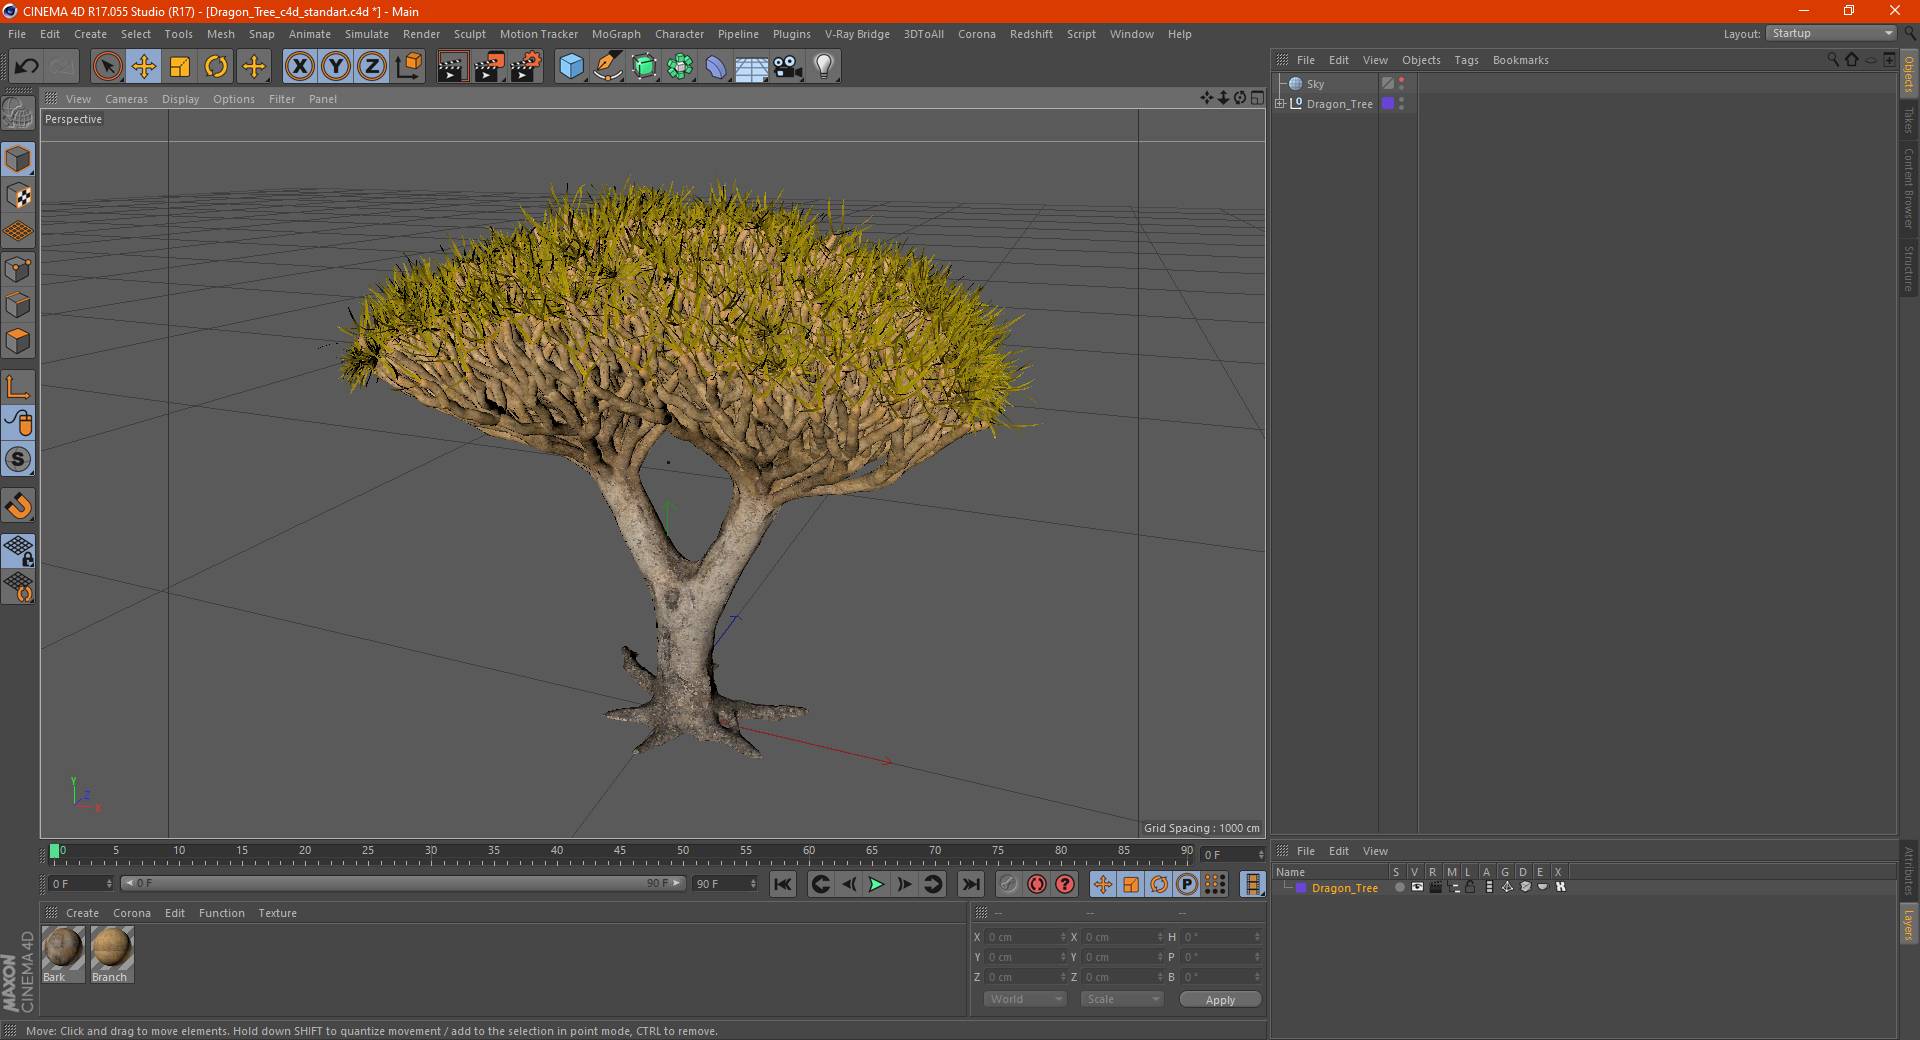1920x1040 pixels.
Task: Click the Coordinate System icon
Action: click(409, 66)
